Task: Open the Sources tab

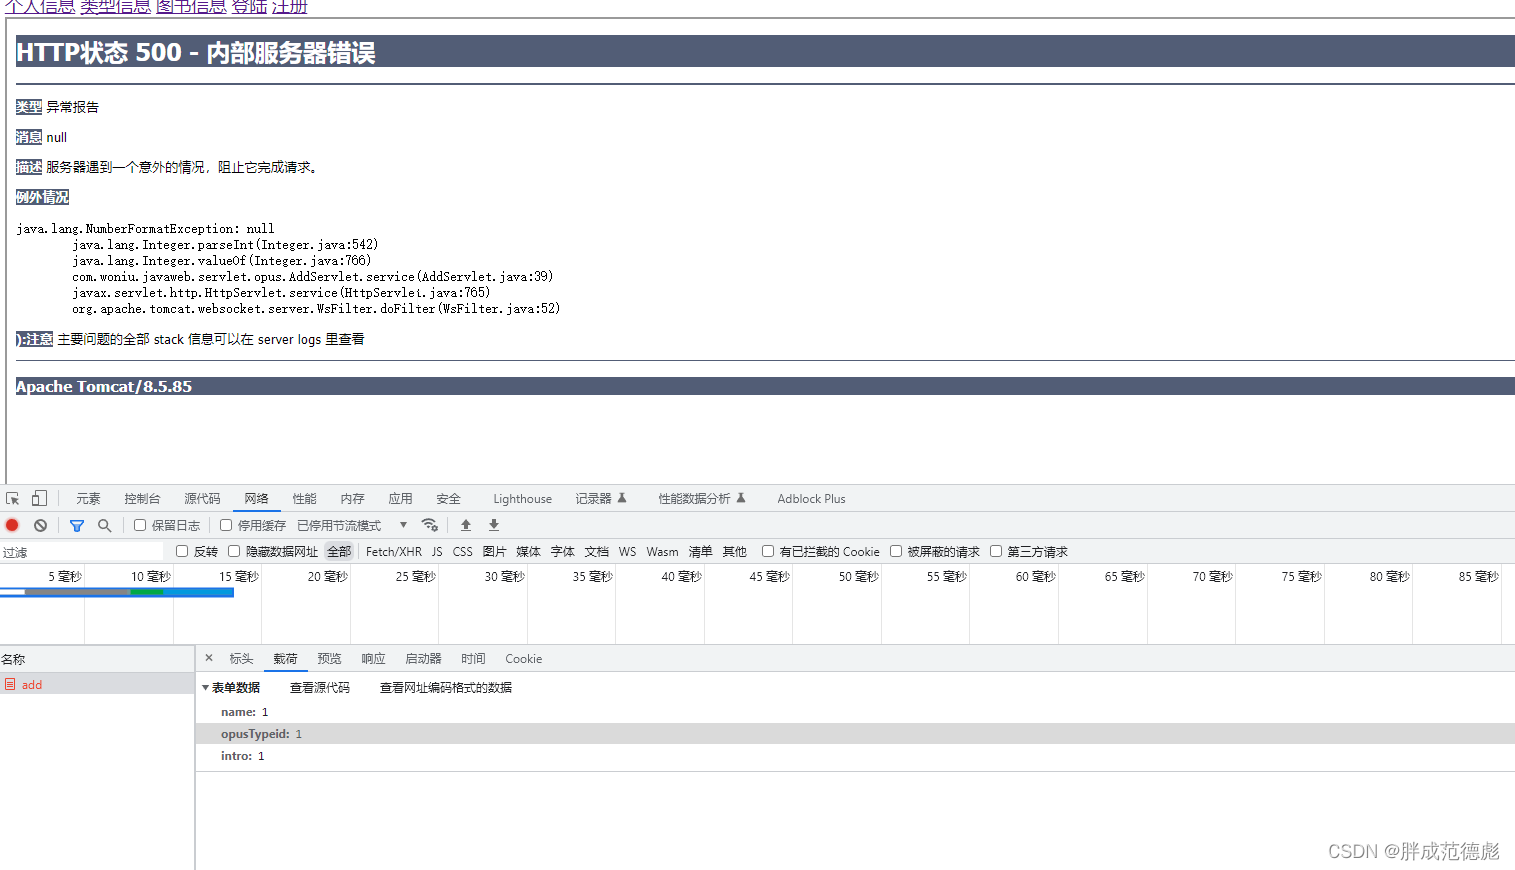Action: 202,498
